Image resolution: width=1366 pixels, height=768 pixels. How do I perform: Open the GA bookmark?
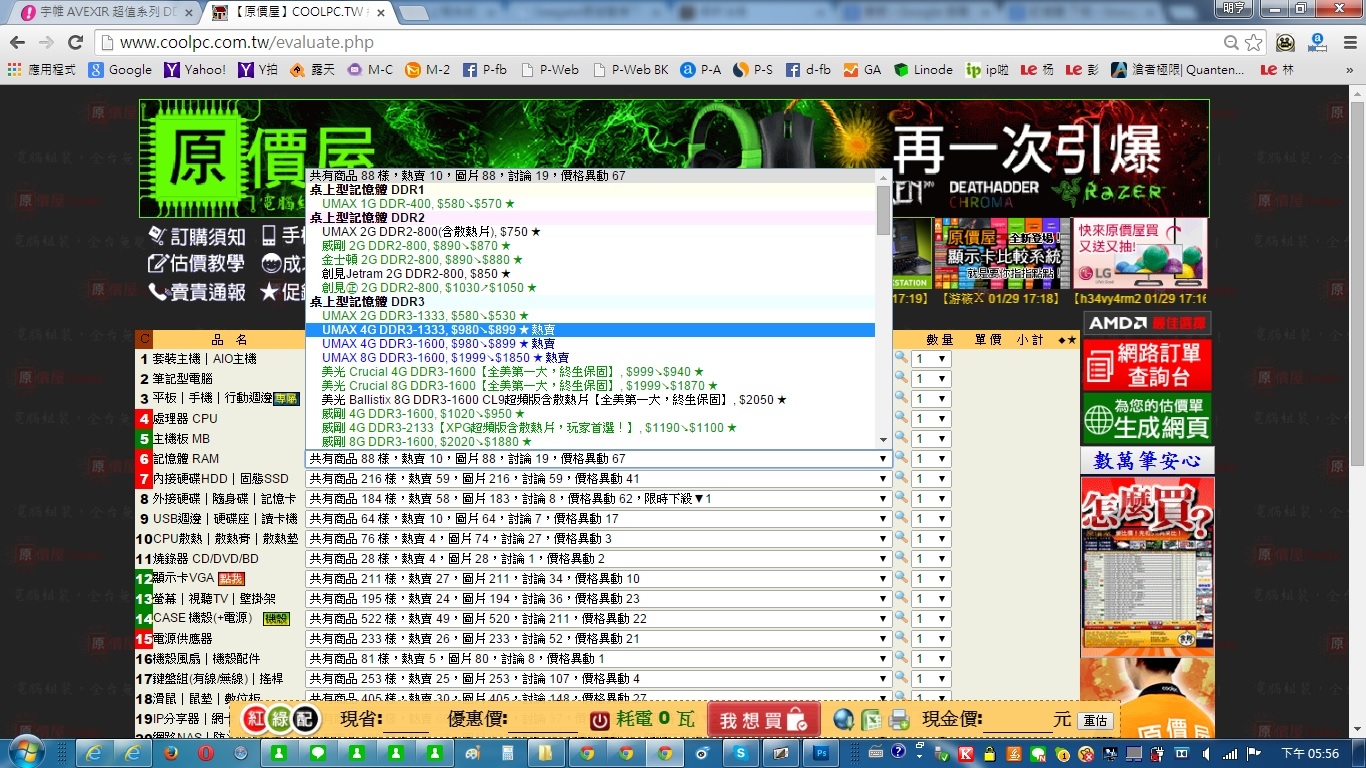pos(862,70)
